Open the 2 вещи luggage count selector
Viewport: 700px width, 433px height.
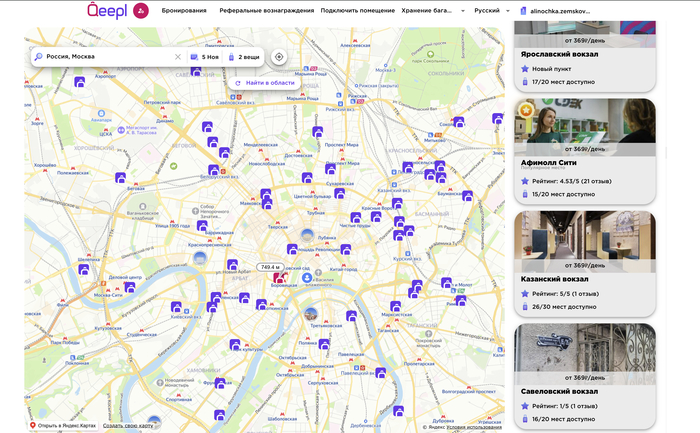click(x=245, y=57)
